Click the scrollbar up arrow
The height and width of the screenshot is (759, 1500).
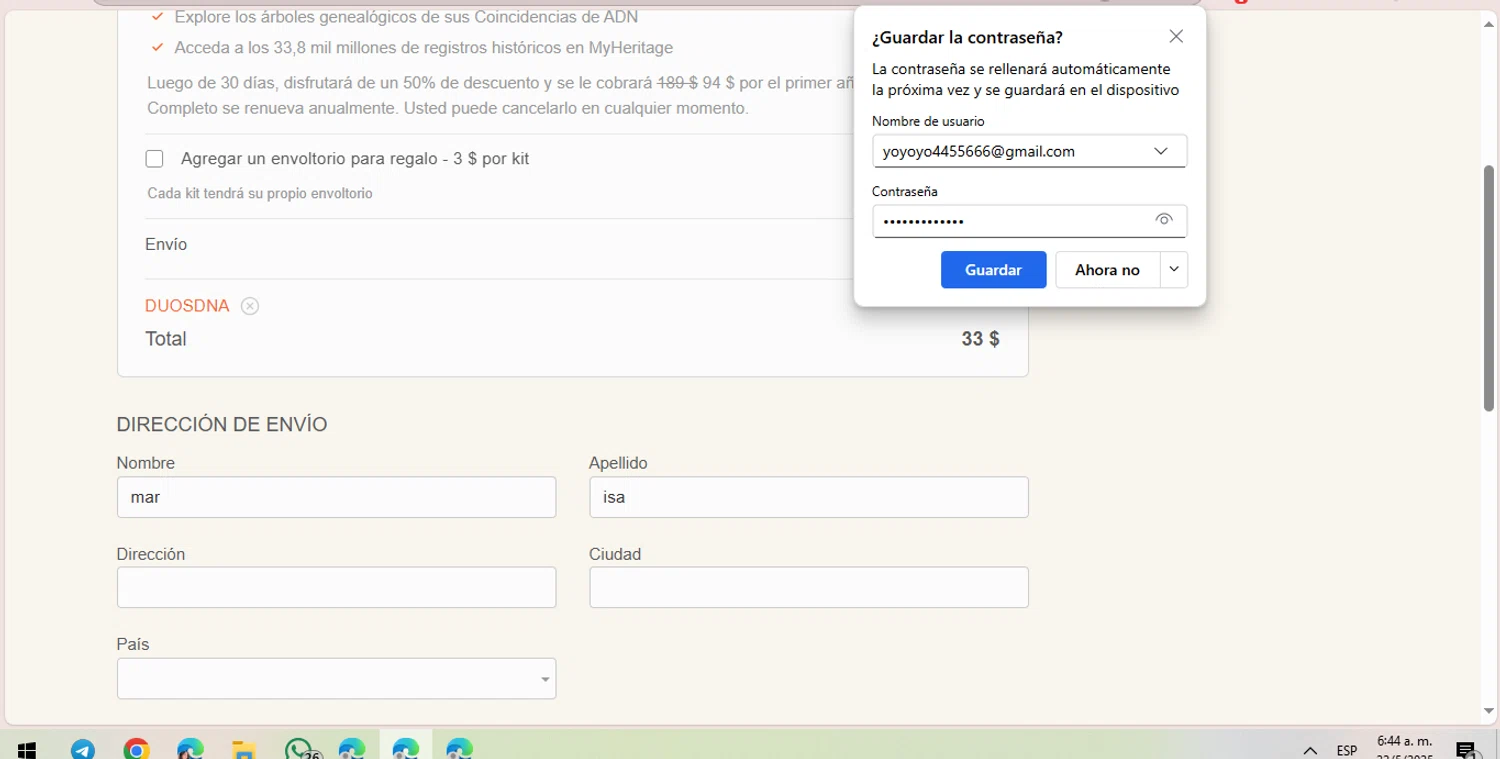pos(1489,24)
